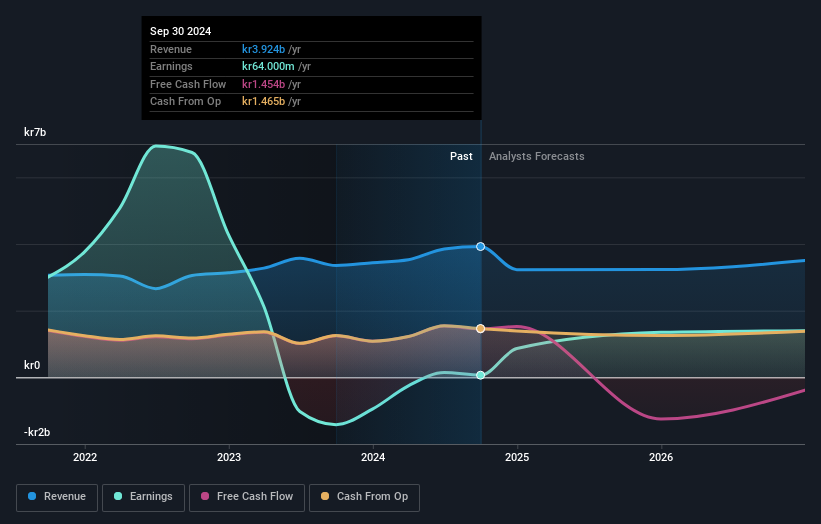Toggle the Cash From Op legend button
The image size is (821, 524).
364,497
